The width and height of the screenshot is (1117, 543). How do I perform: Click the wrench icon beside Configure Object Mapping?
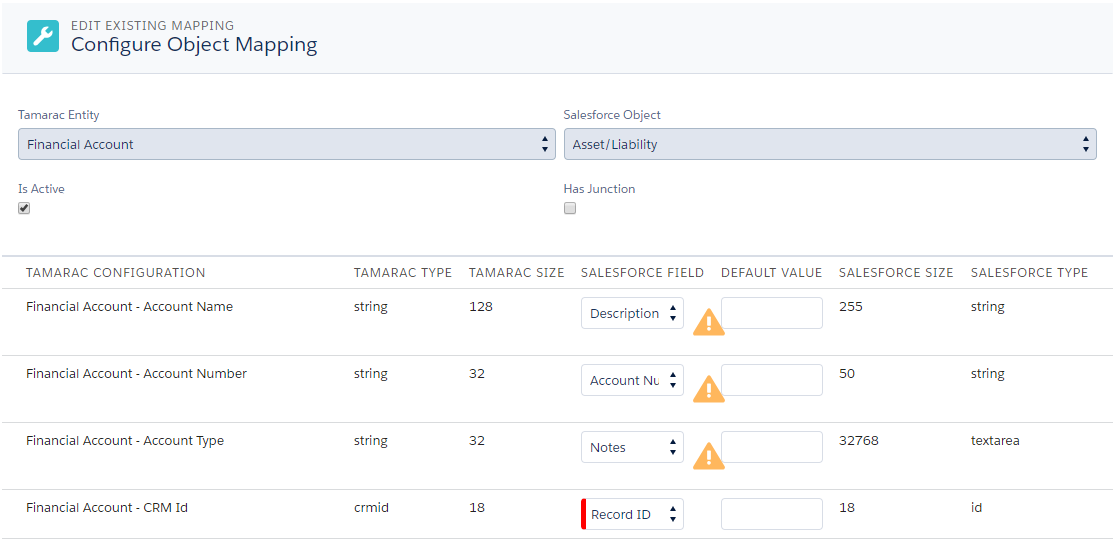coord(43,36)
